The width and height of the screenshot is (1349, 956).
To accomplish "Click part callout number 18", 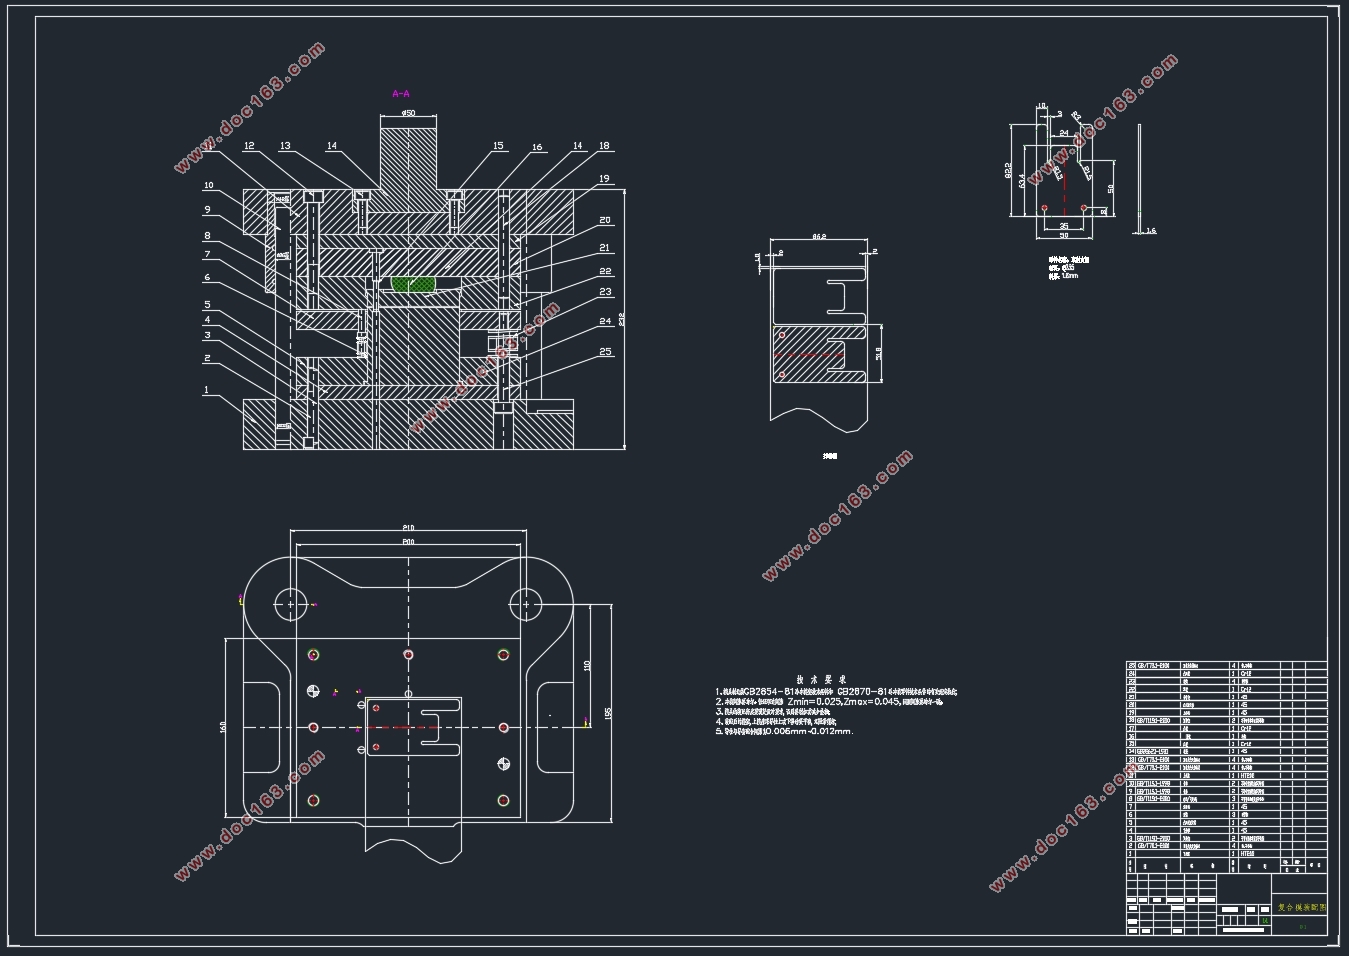I will click(x=604, y=146).
